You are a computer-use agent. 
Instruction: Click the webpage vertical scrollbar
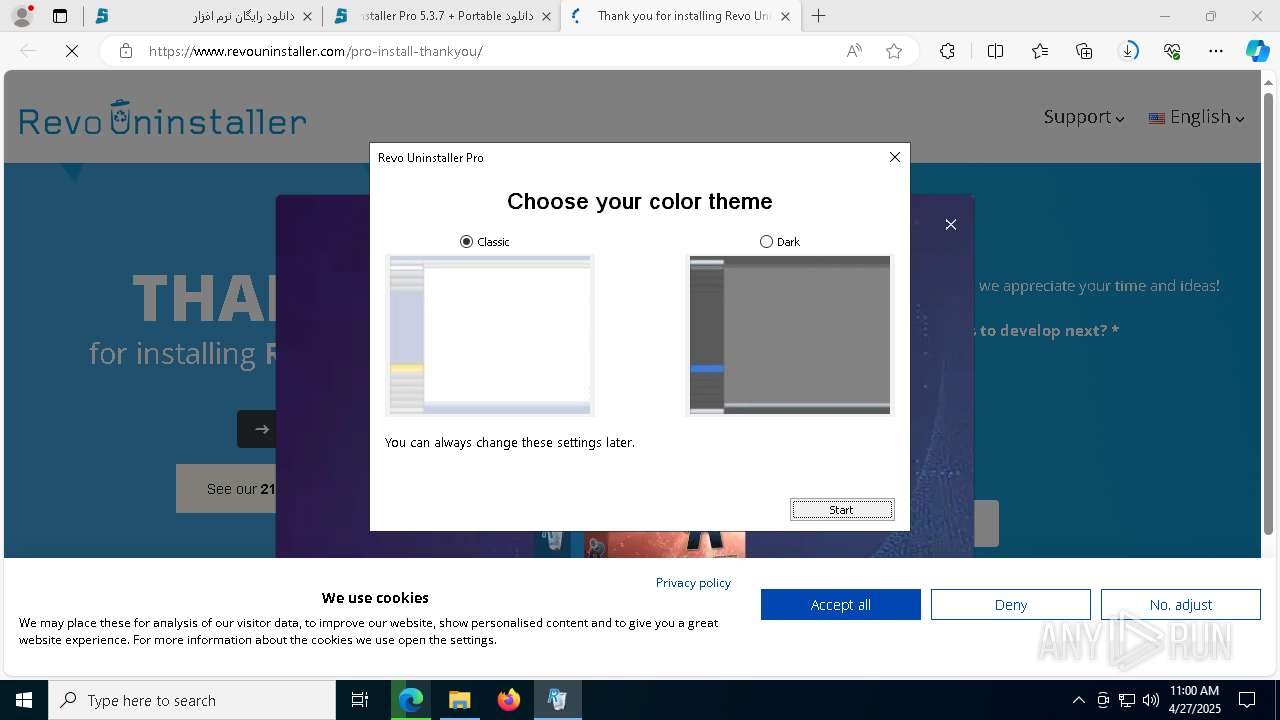1270,315
